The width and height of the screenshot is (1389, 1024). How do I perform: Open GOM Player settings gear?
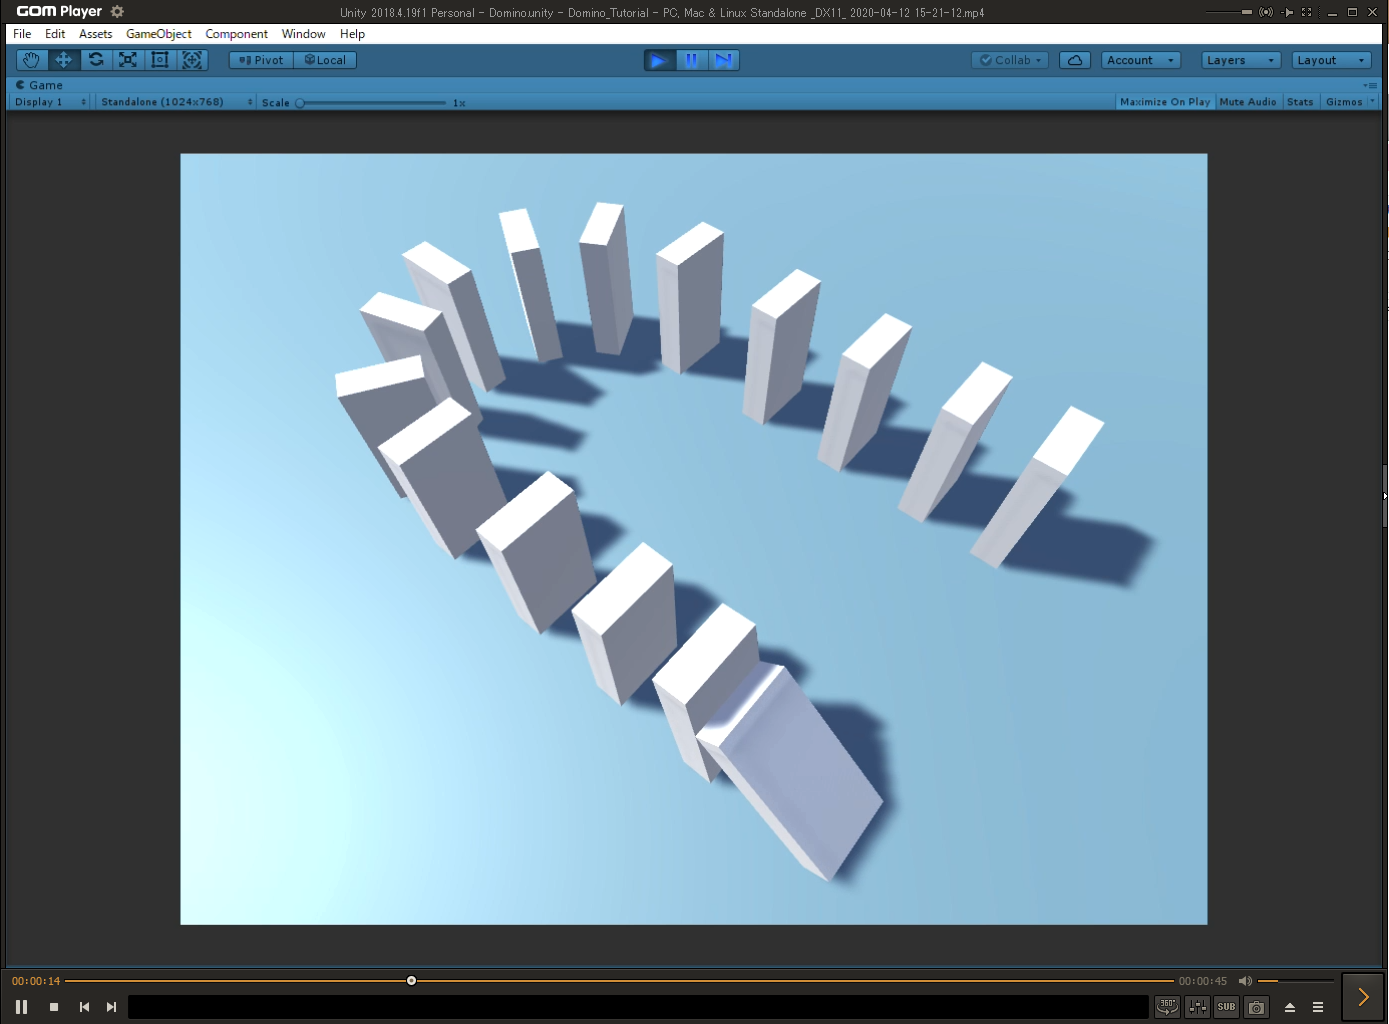point(117,12)
